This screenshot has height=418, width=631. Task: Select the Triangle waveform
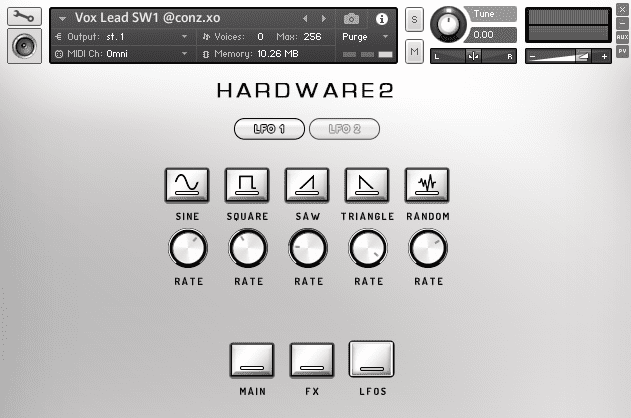(x=367, y=185)
